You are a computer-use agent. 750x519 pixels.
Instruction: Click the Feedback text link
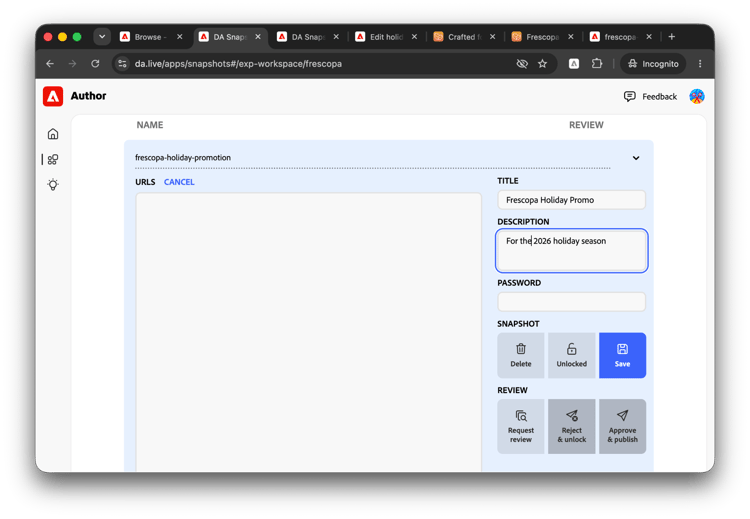point(659,97)
